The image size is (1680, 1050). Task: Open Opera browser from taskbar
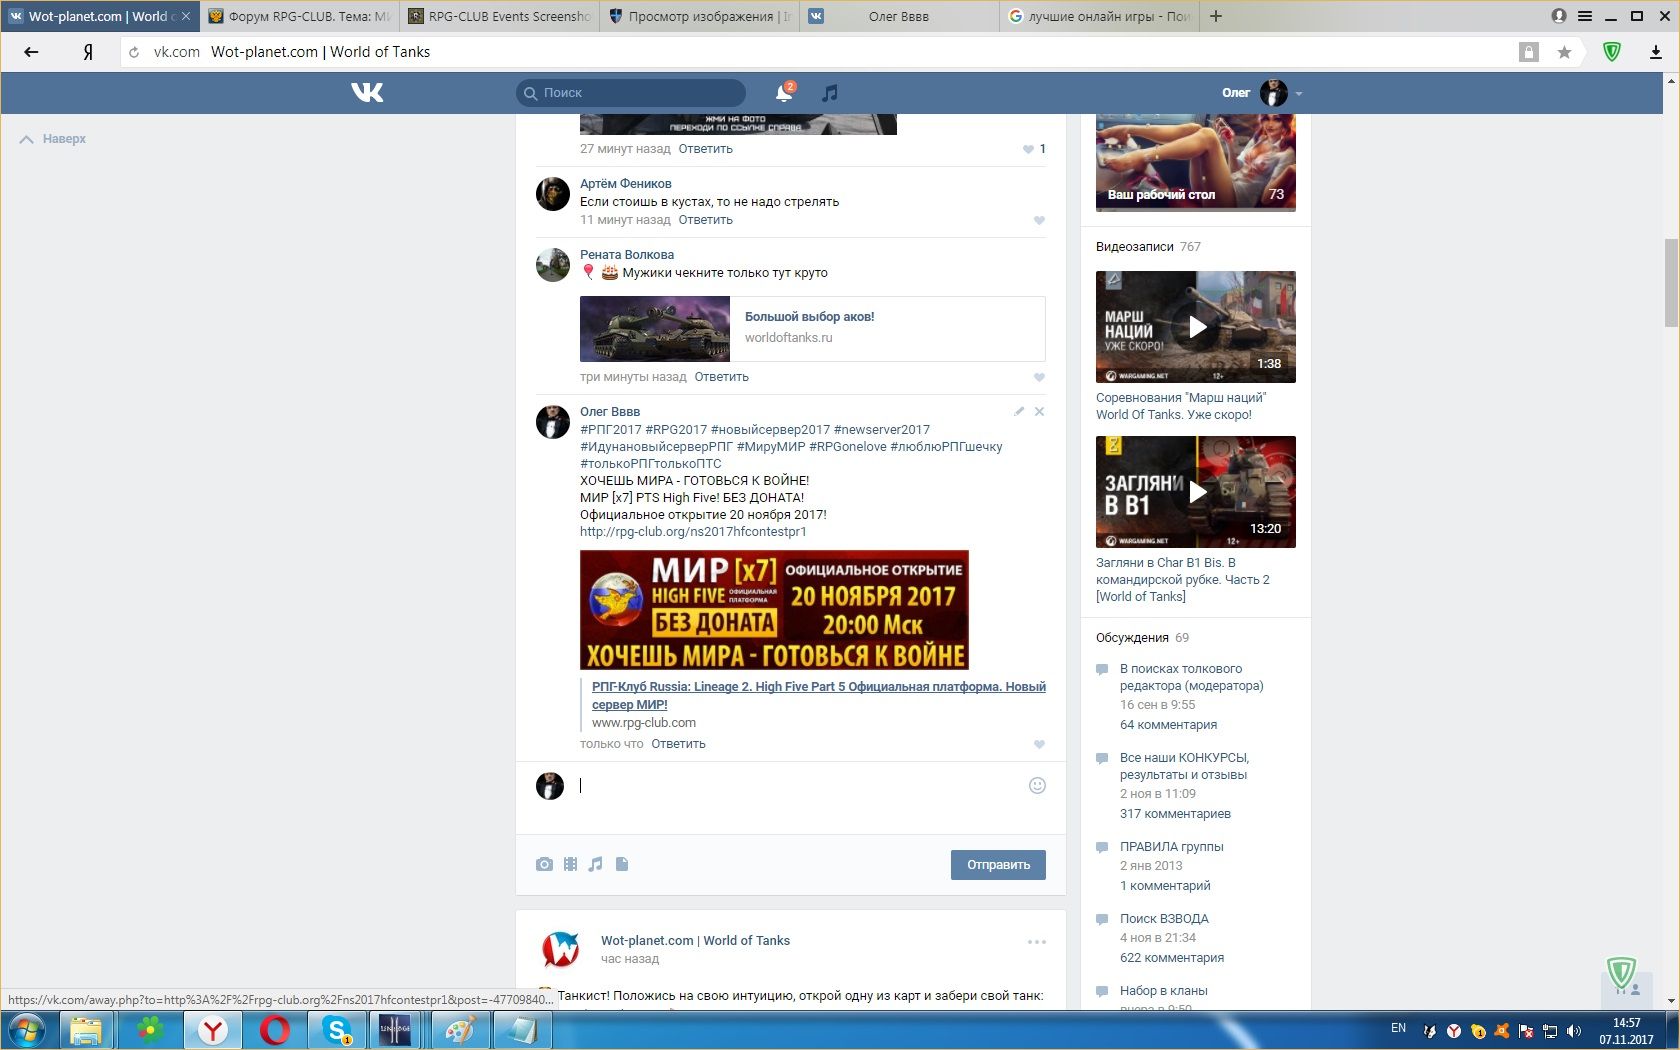274,1030
